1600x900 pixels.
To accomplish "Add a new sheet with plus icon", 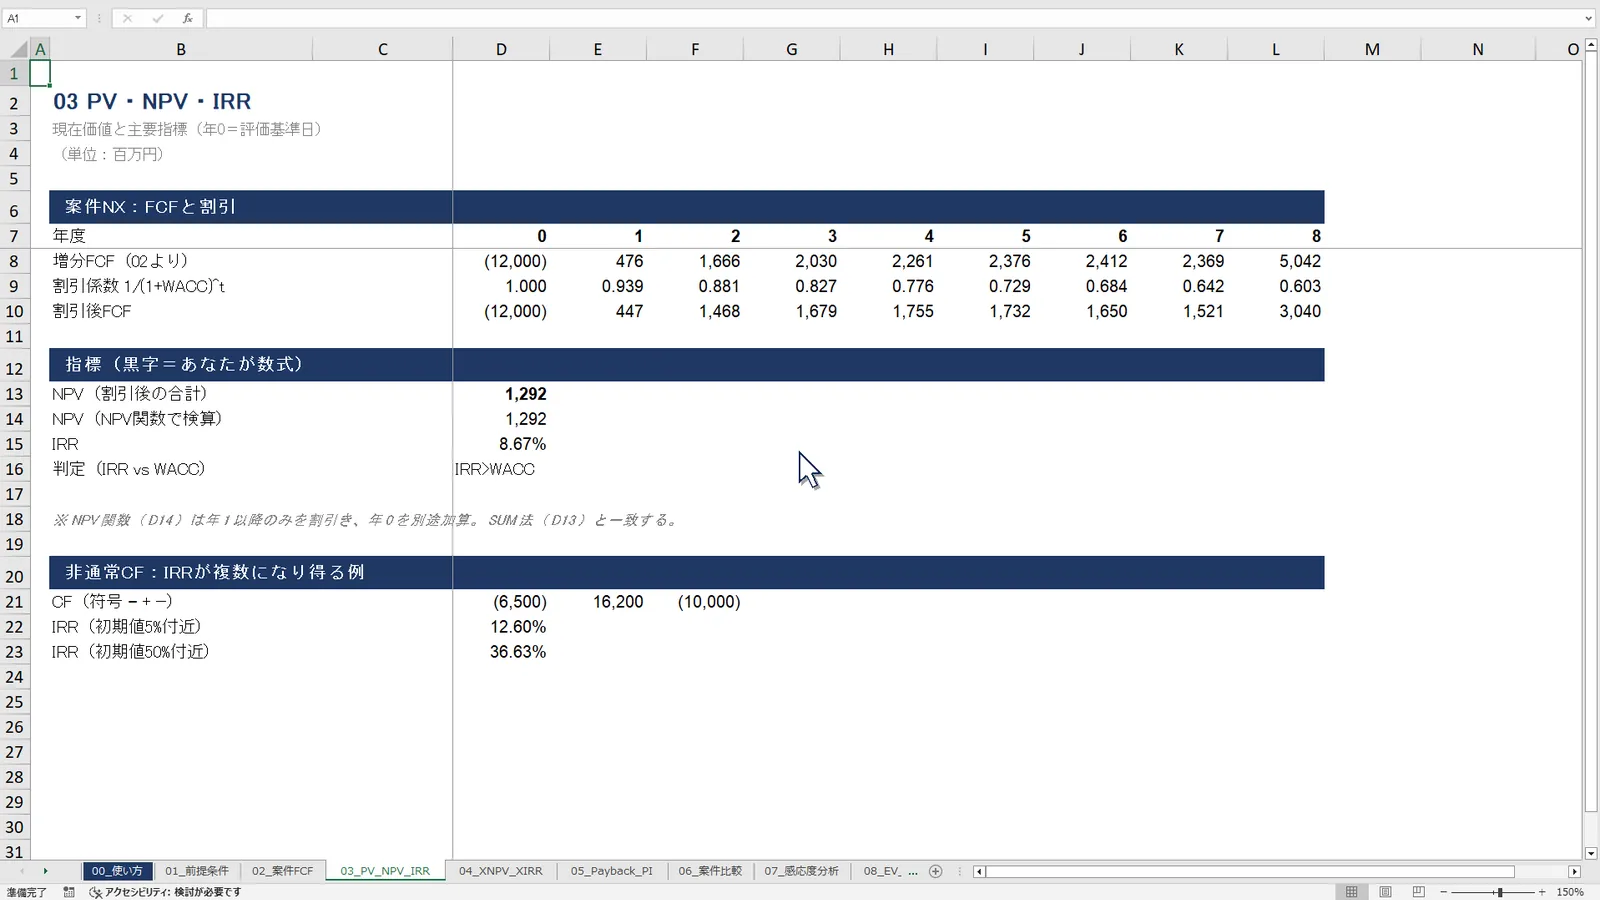I will click(x=935, y=871).
